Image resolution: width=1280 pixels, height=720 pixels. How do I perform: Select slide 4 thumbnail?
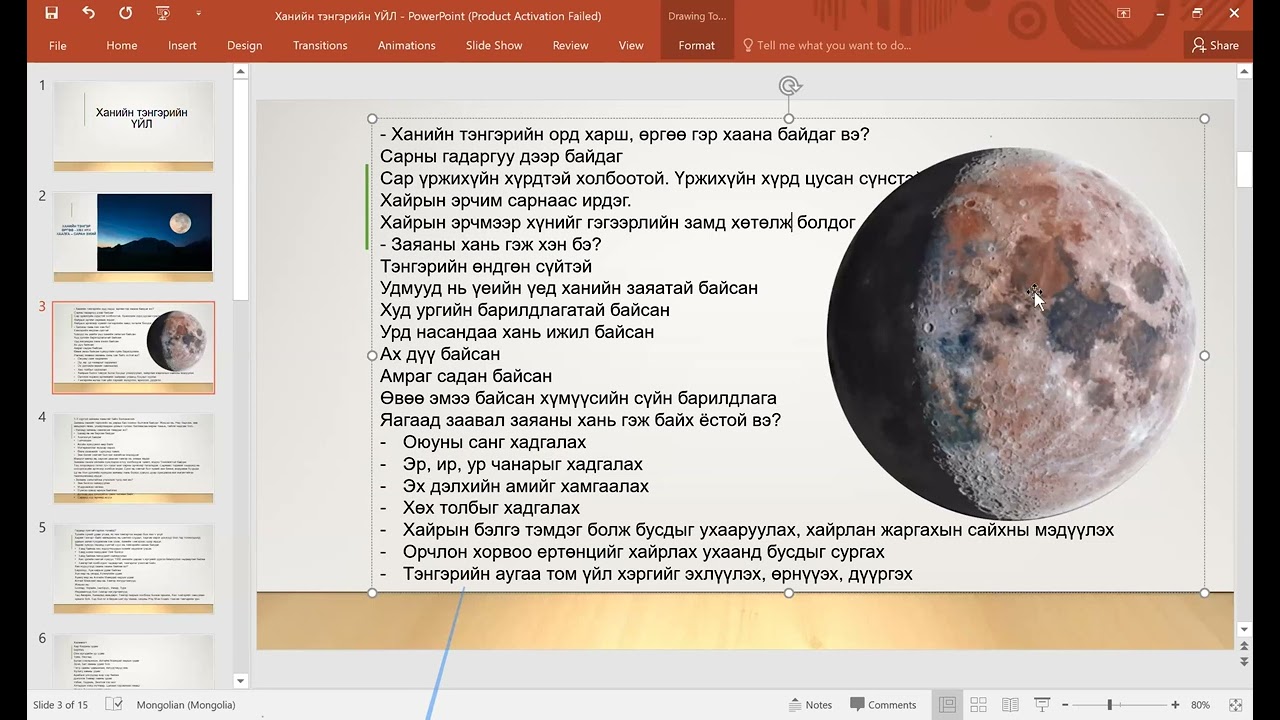(x=133, y=458)
